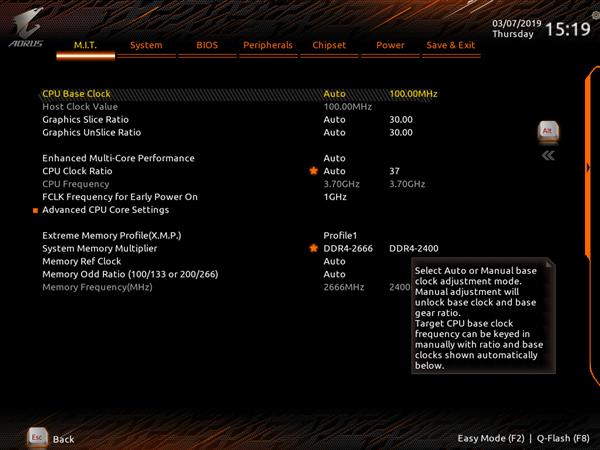Image resolution: width=600 pixels, height=450 pixels.
Task: Switch to Easy Mode (F2)
Action: 491,438
